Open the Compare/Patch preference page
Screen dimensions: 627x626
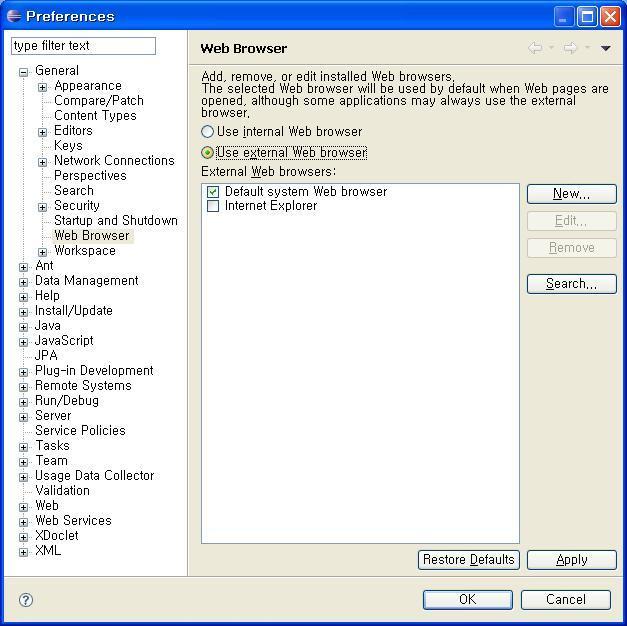coord(99,100)
